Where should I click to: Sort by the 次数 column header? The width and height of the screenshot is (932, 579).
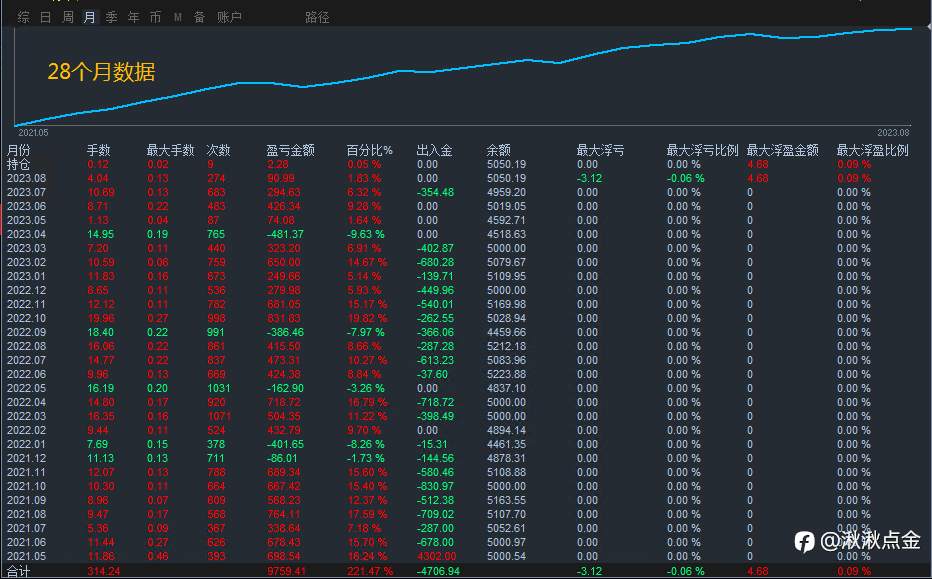(218, 150)
